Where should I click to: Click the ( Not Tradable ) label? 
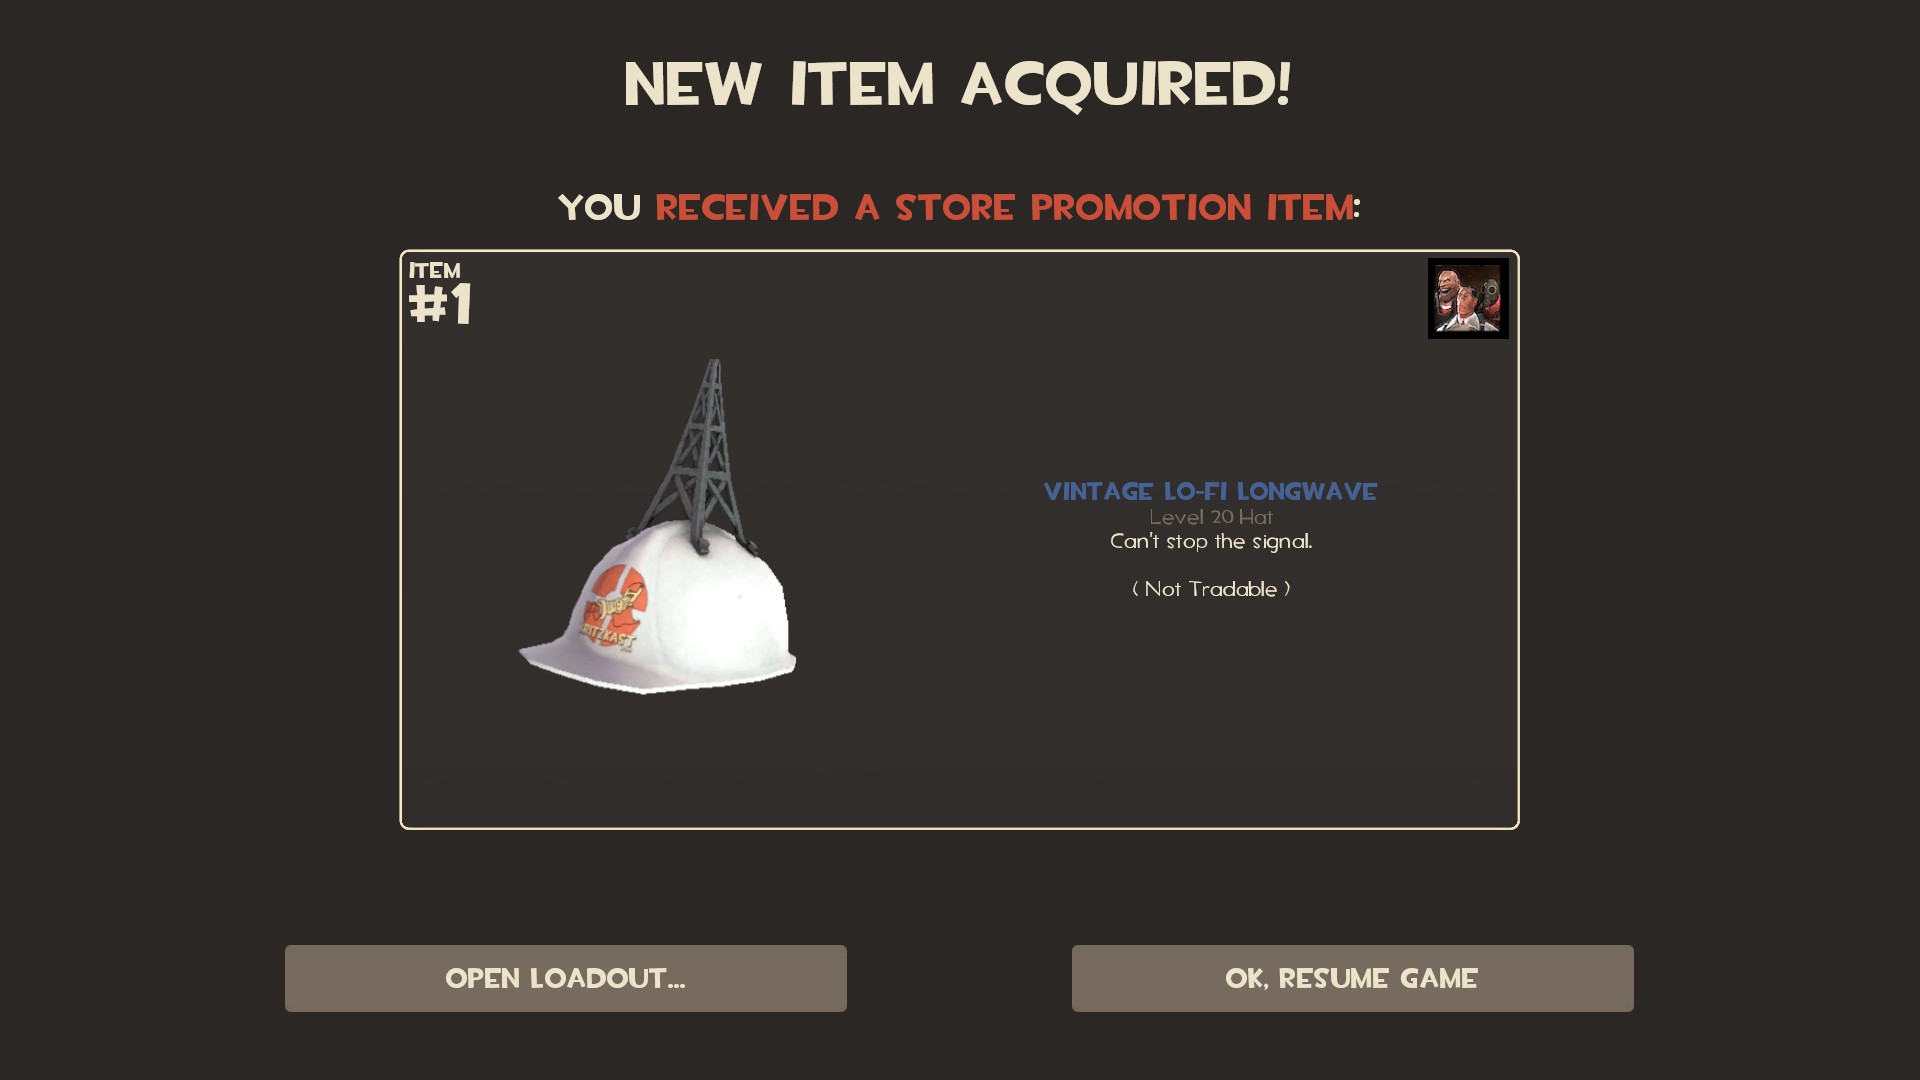pyautogui.click(x=1211, y=589)
